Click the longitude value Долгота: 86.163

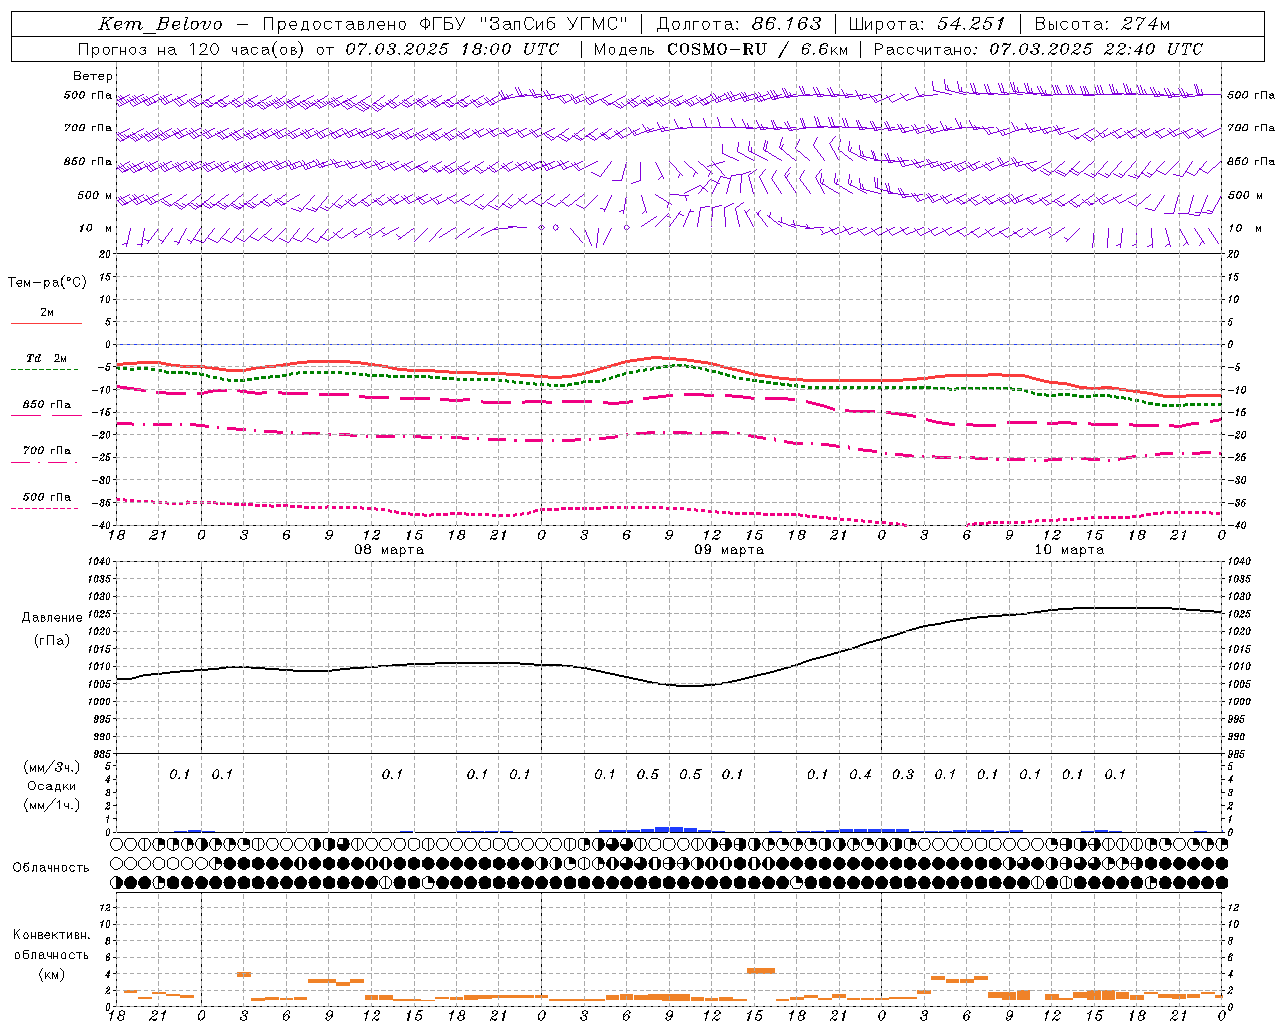[x=739, y=24]
